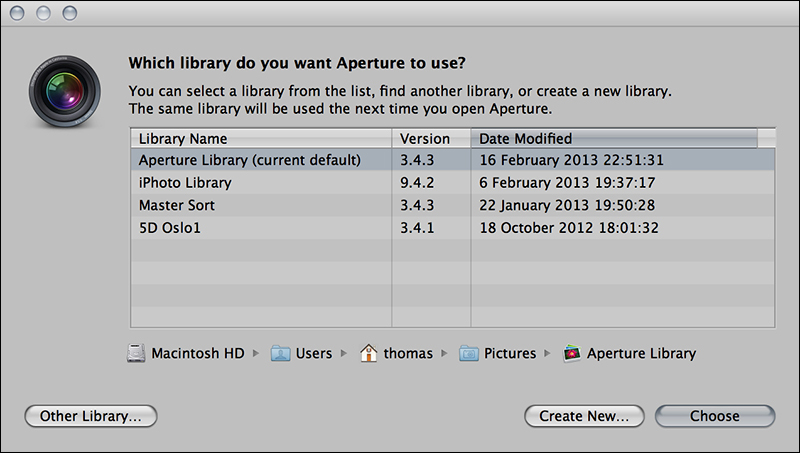This screenshot has width=800, height=453.
Task: Click date 18 October 2012 18:01:32
Action: pos(569,228)
